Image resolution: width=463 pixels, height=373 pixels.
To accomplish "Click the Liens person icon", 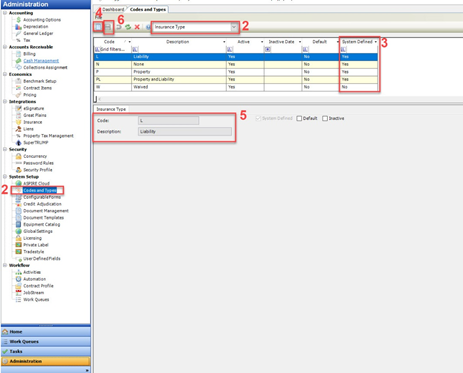I will pos(19,129).
